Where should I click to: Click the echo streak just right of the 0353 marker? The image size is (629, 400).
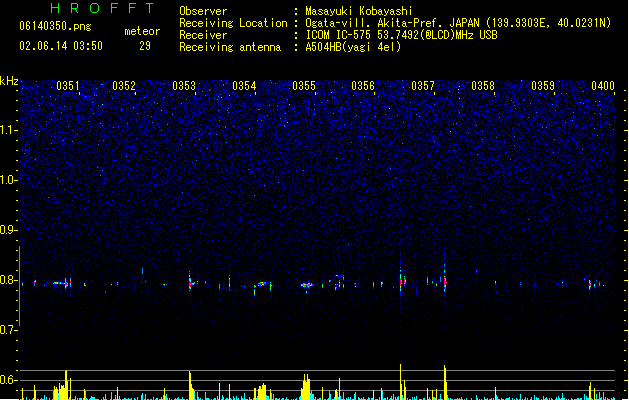(x=191, y=283)
